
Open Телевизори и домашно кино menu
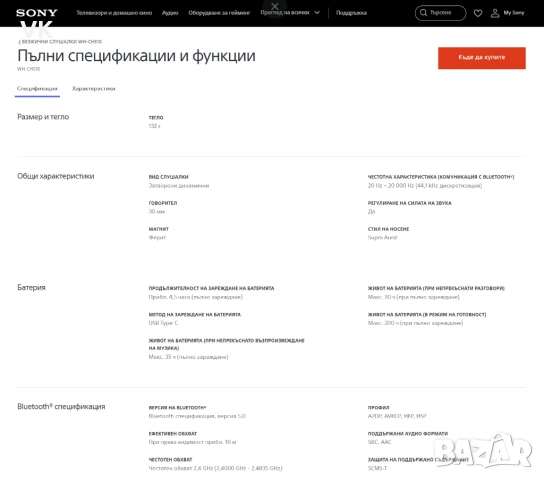pos(114,13)
